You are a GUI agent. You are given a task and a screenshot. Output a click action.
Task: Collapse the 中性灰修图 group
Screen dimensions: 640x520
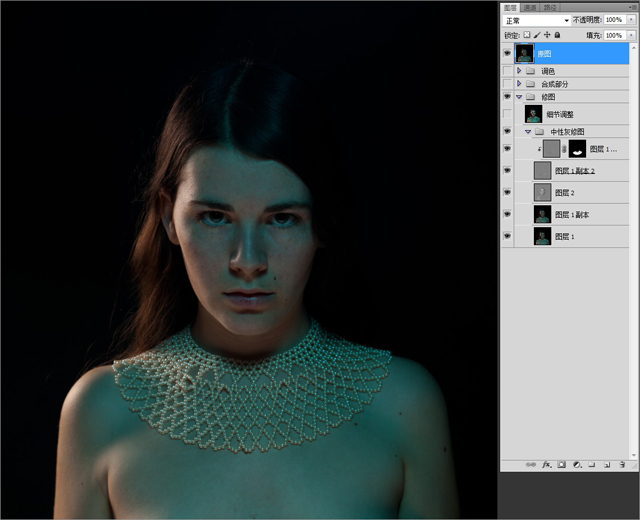(527, 131)
